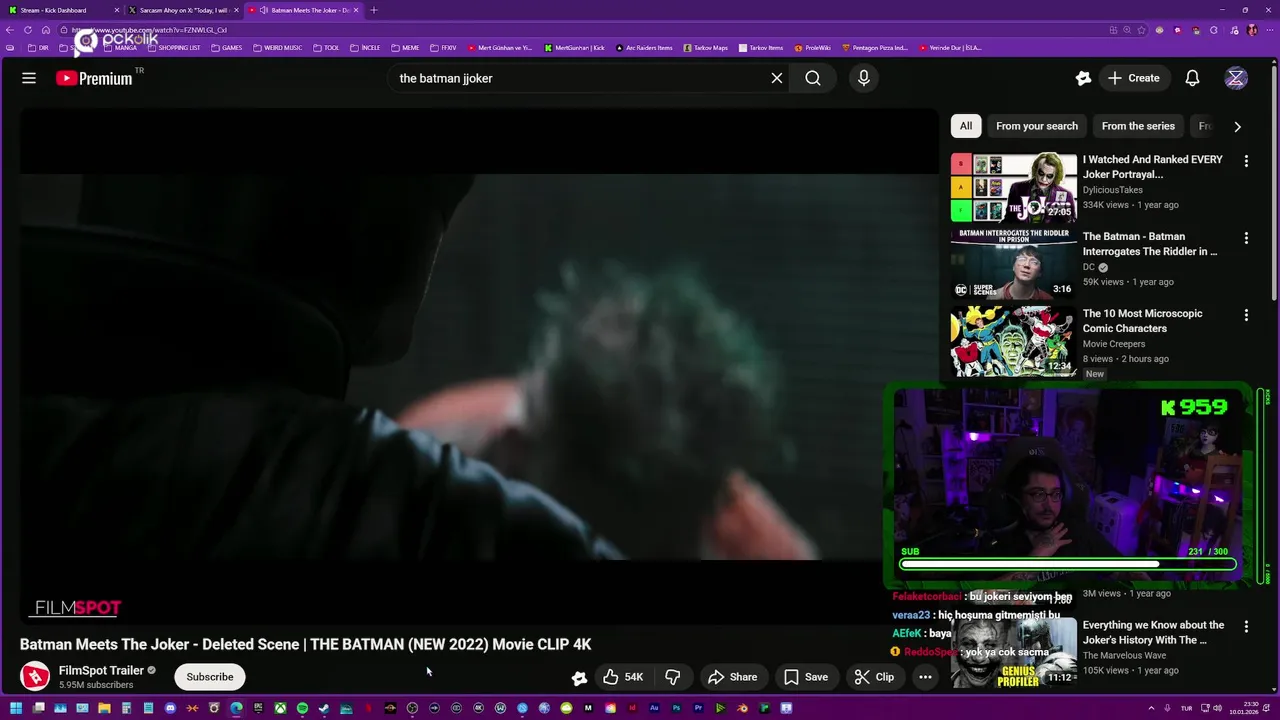
Task: Like the video with the thumbs up
Action: 622,677
